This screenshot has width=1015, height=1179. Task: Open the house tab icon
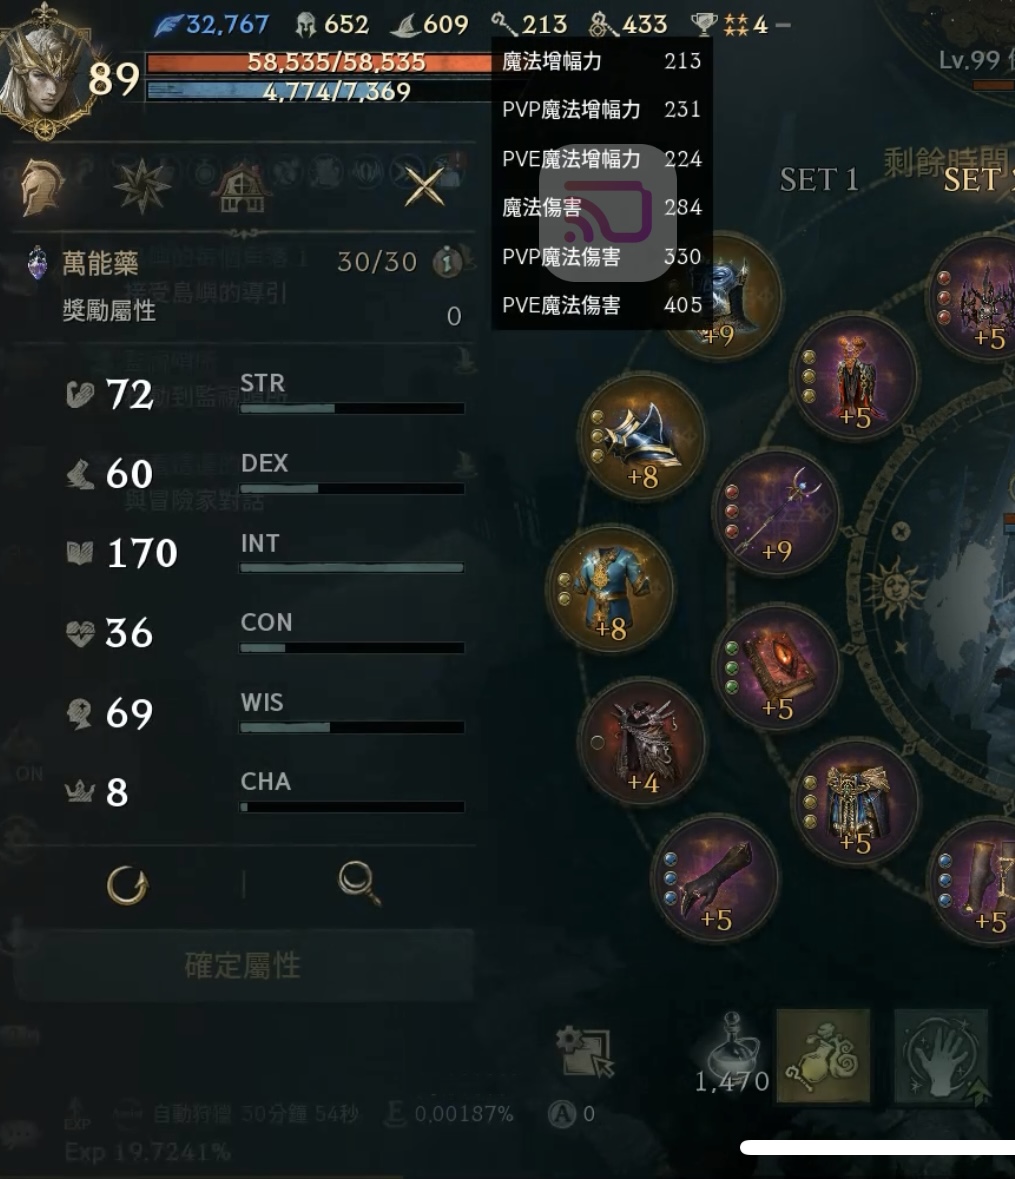[241, 187]
